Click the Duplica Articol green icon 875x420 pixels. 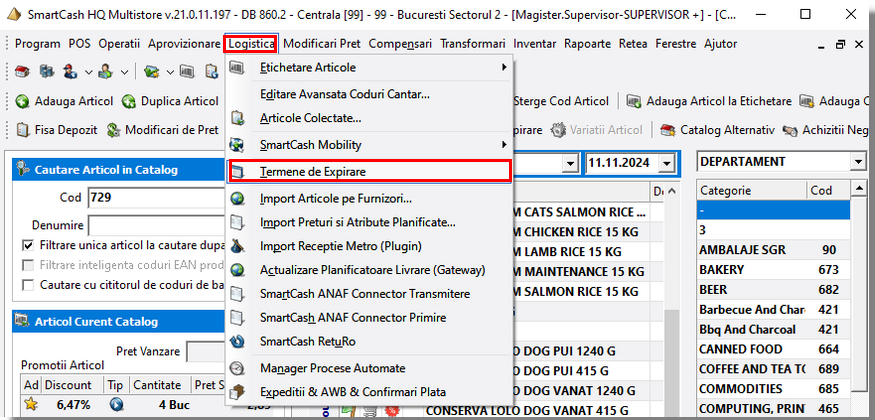pos(129,101)
